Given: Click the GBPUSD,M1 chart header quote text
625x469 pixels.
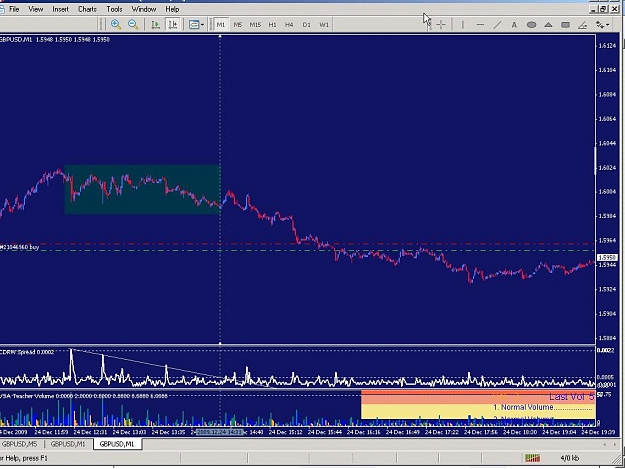Looking at the screenshot, I should point(55,39).
